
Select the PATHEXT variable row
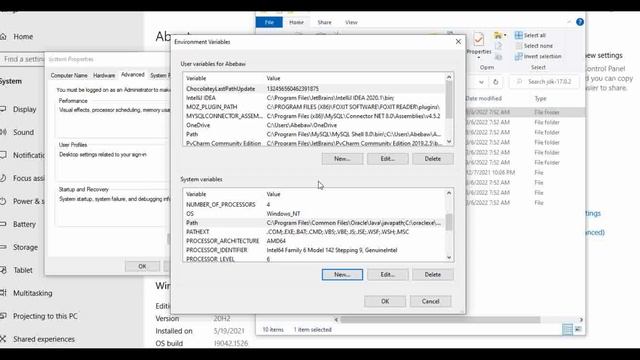(x=314, y=232)
